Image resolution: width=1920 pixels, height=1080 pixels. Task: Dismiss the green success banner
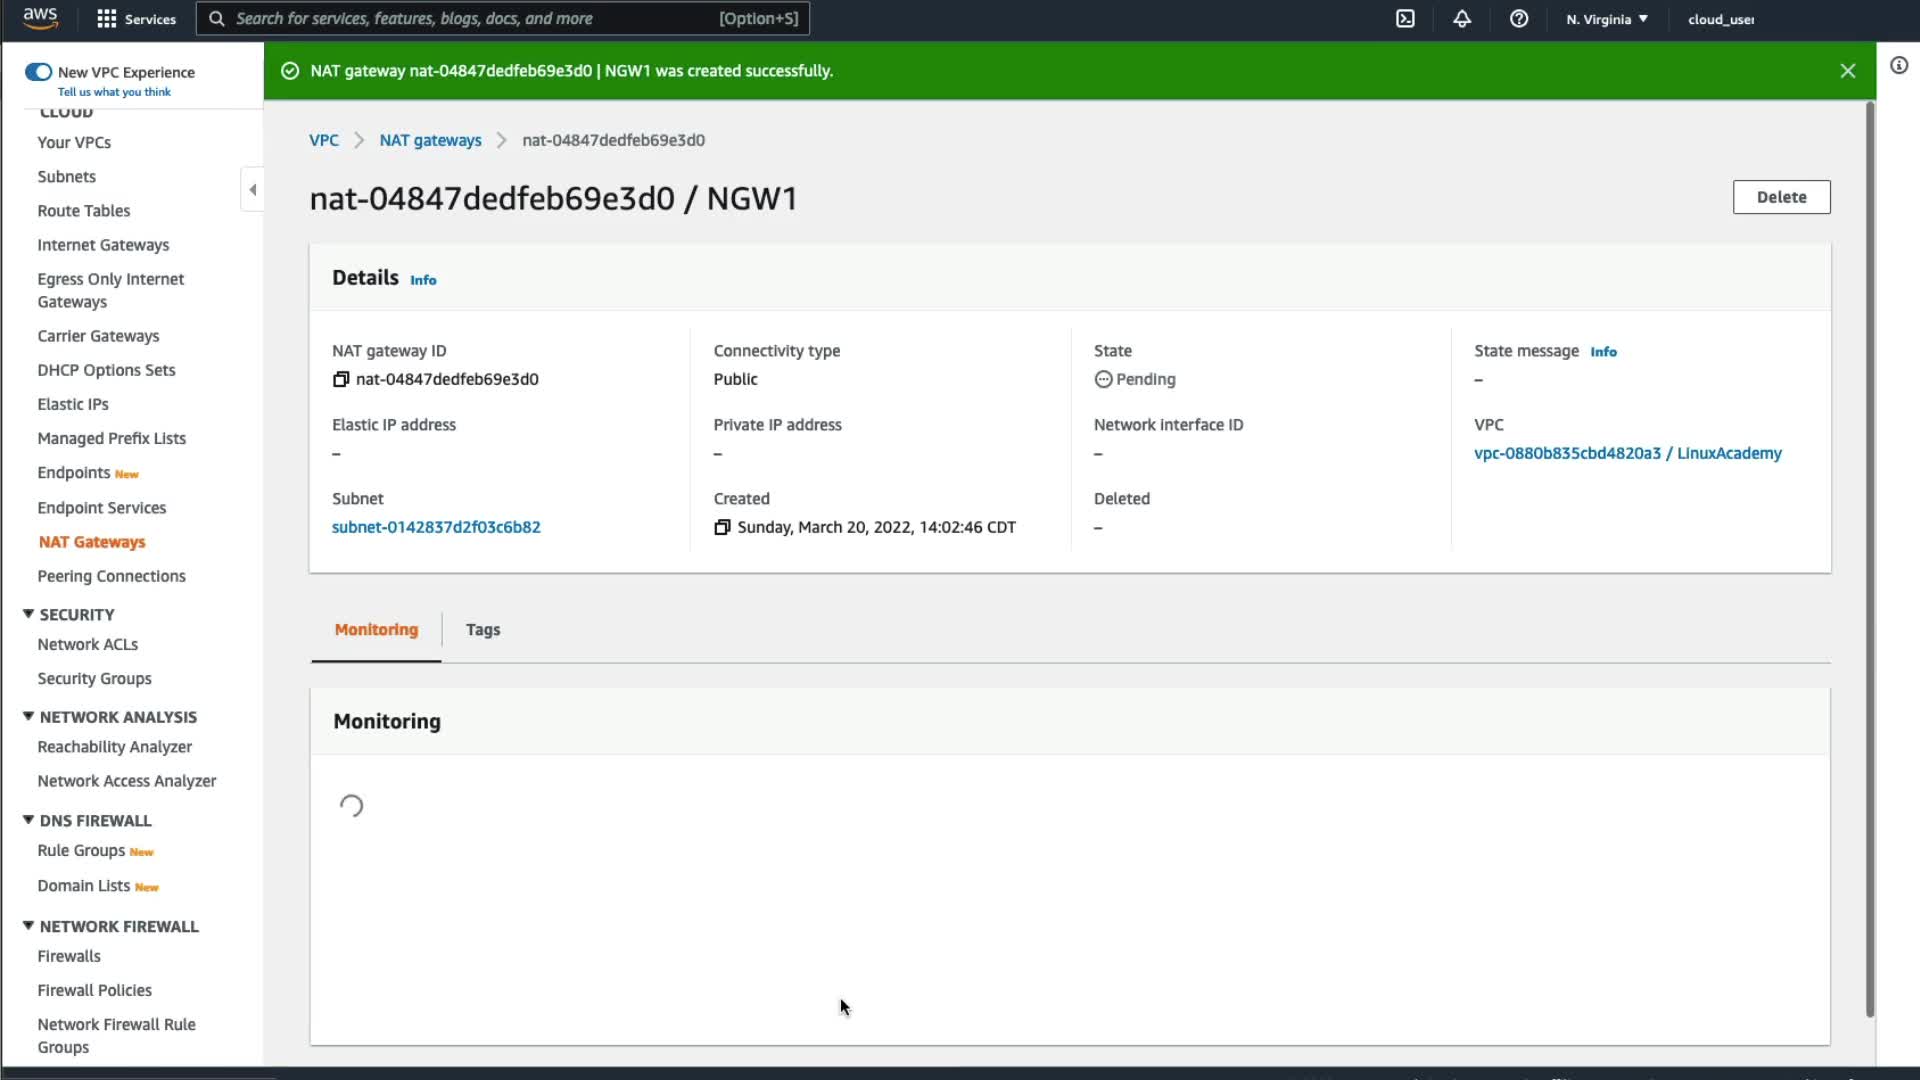1847,71
